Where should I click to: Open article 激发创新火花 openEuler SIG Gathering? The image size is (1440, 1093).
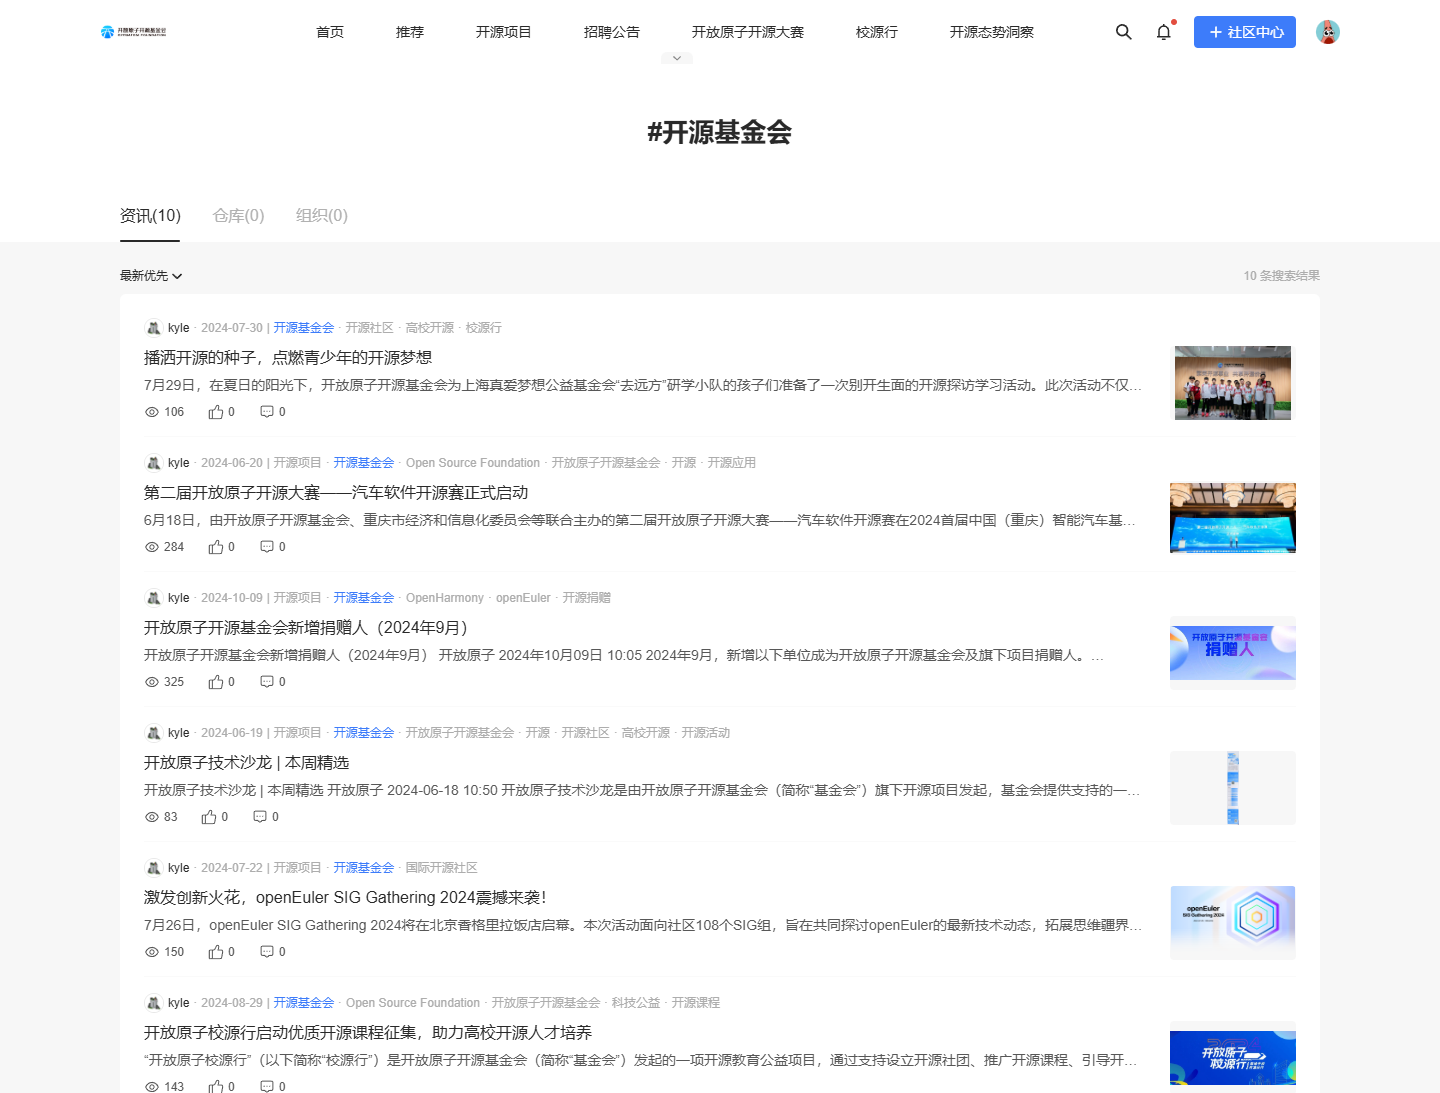coord(345,898)
